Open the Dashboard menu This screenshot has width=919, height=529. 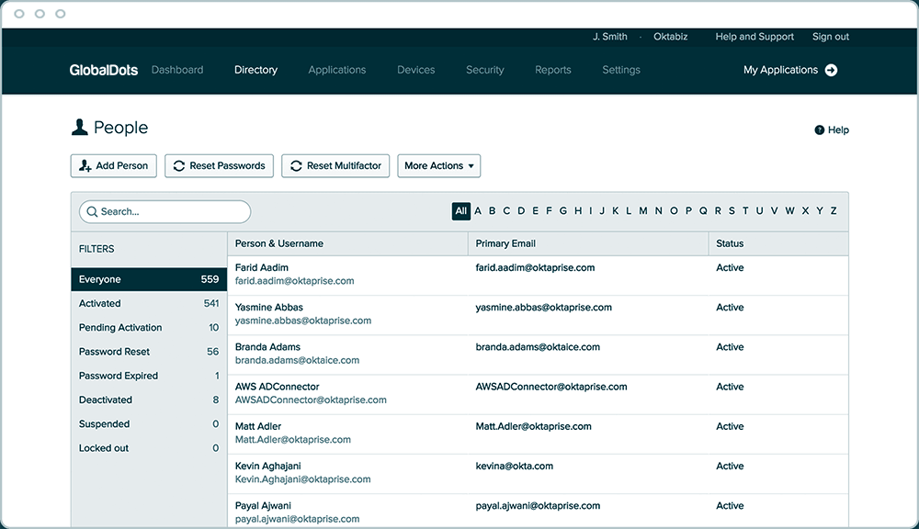(x=177, y=70)
